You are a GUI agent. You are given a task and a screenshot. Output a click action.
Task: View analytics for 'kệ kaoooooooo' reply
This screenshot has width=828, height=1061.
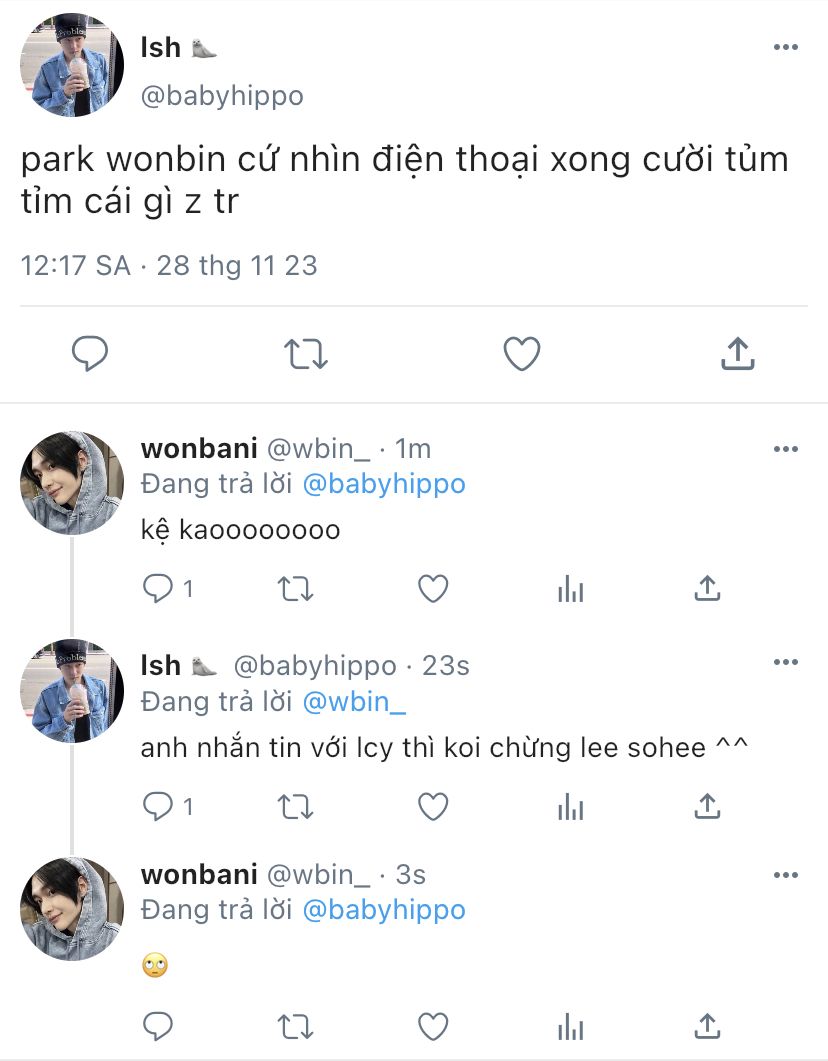[570, 589]
